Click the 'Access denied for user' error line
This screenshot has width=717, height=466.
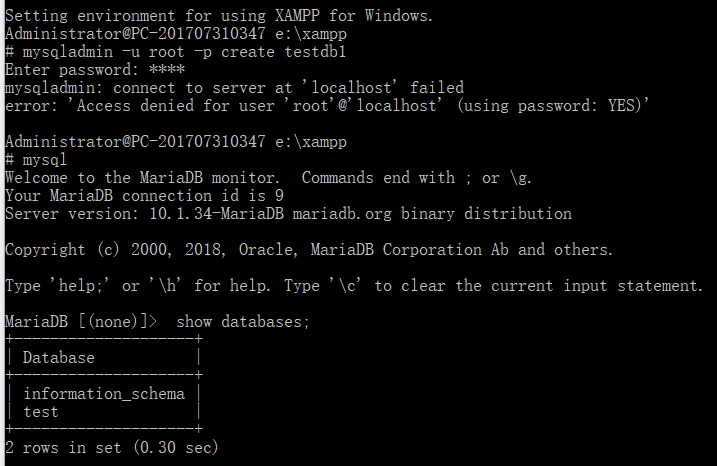point(326,106)
